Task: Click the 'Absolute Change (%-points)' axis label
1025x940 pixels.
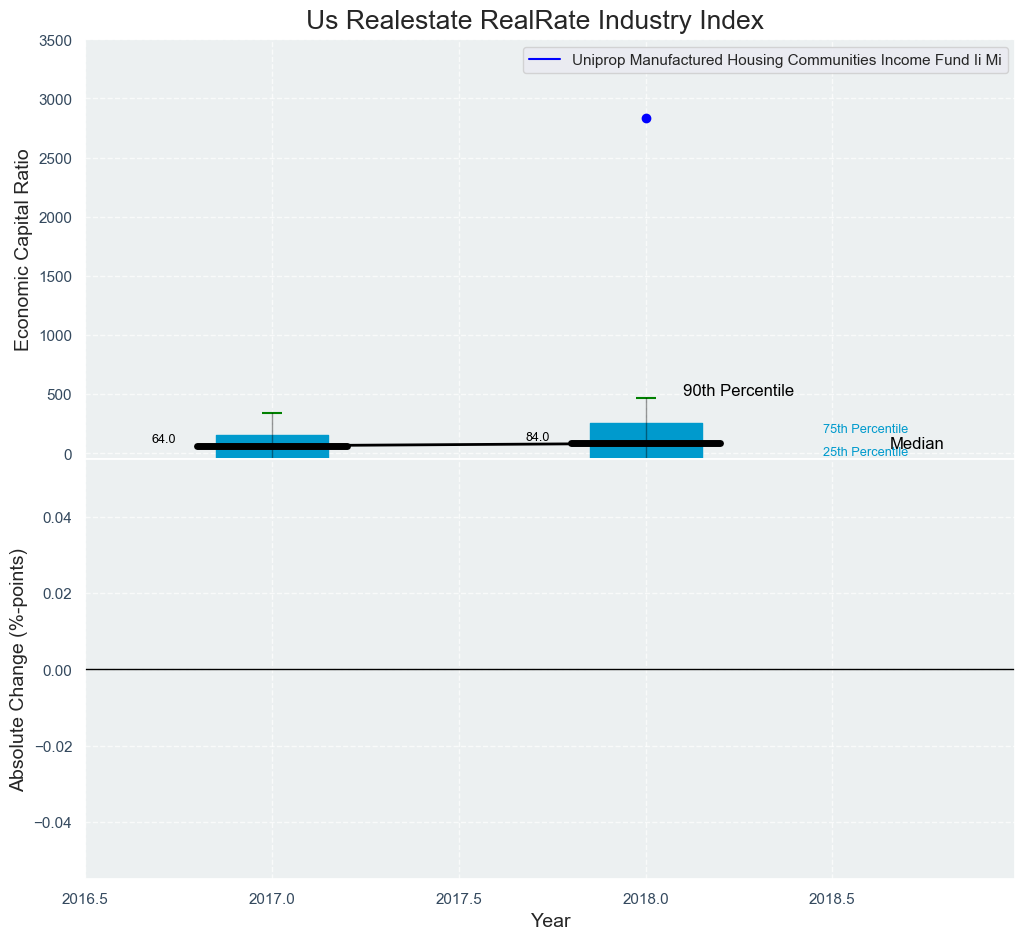Action: (x=18, y=669)
